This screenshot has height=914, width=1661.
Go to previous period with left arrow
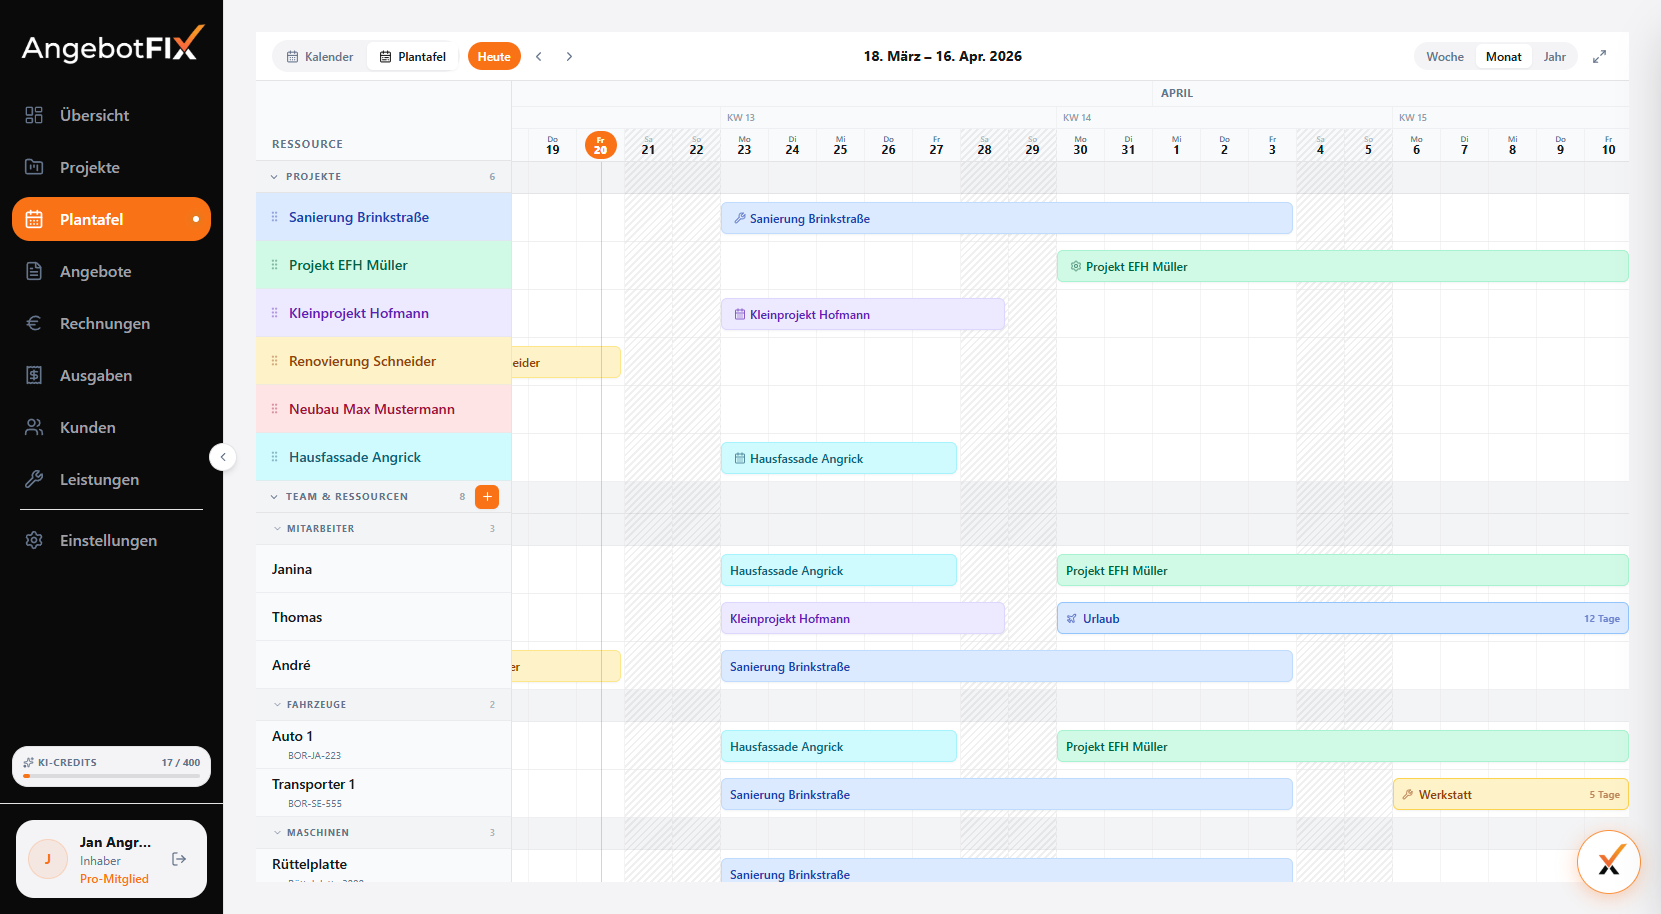[x=539, y=57]
